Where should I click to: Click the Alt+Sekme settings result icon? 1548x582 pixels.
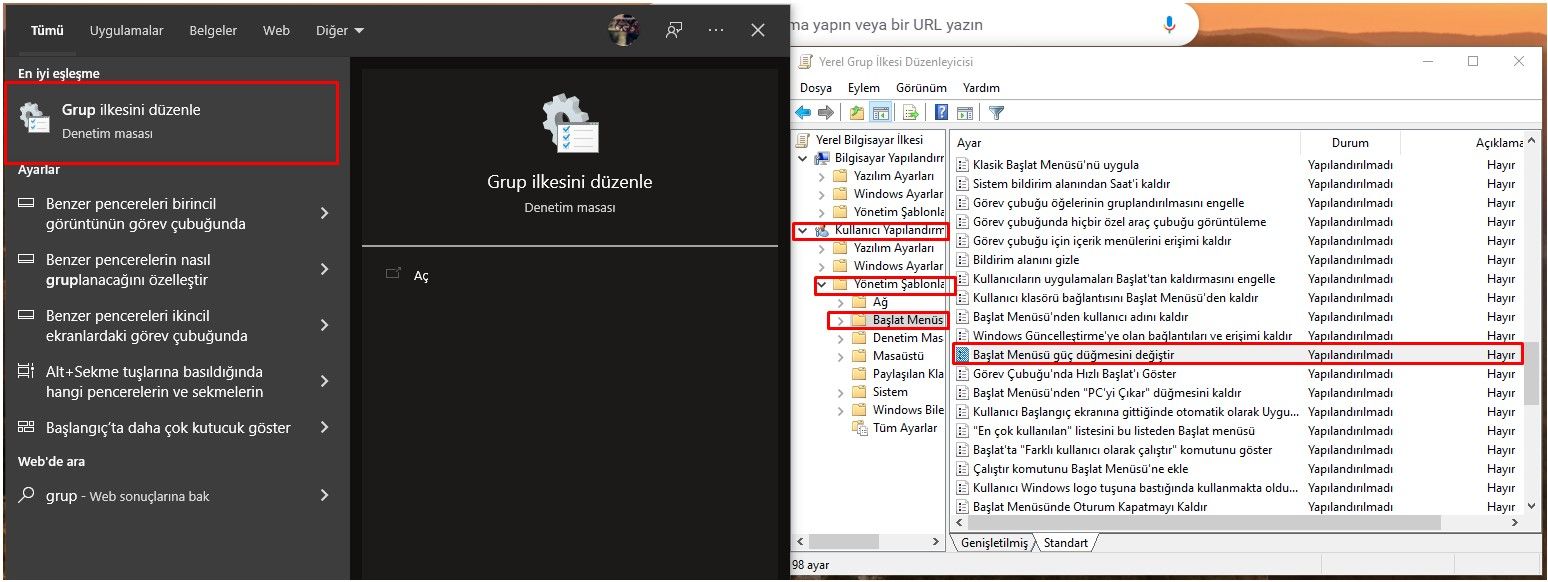26,372
